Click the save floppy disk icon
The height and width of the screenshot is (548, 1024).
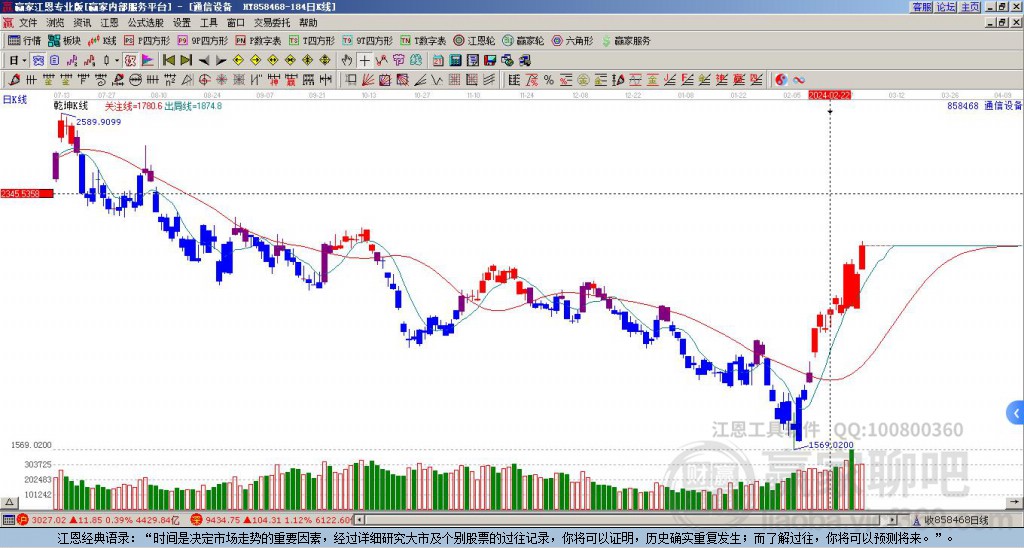490,60
